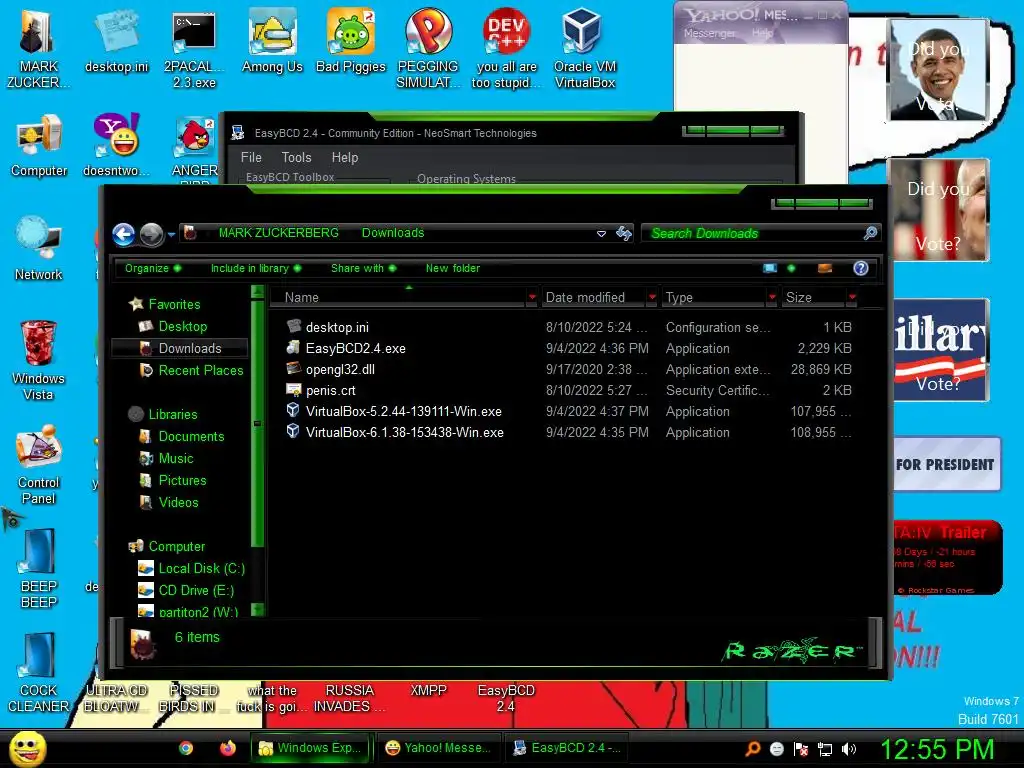The image size is (1024, 768).
Task: Expand the address bar history dropdown
Action: 601,234
